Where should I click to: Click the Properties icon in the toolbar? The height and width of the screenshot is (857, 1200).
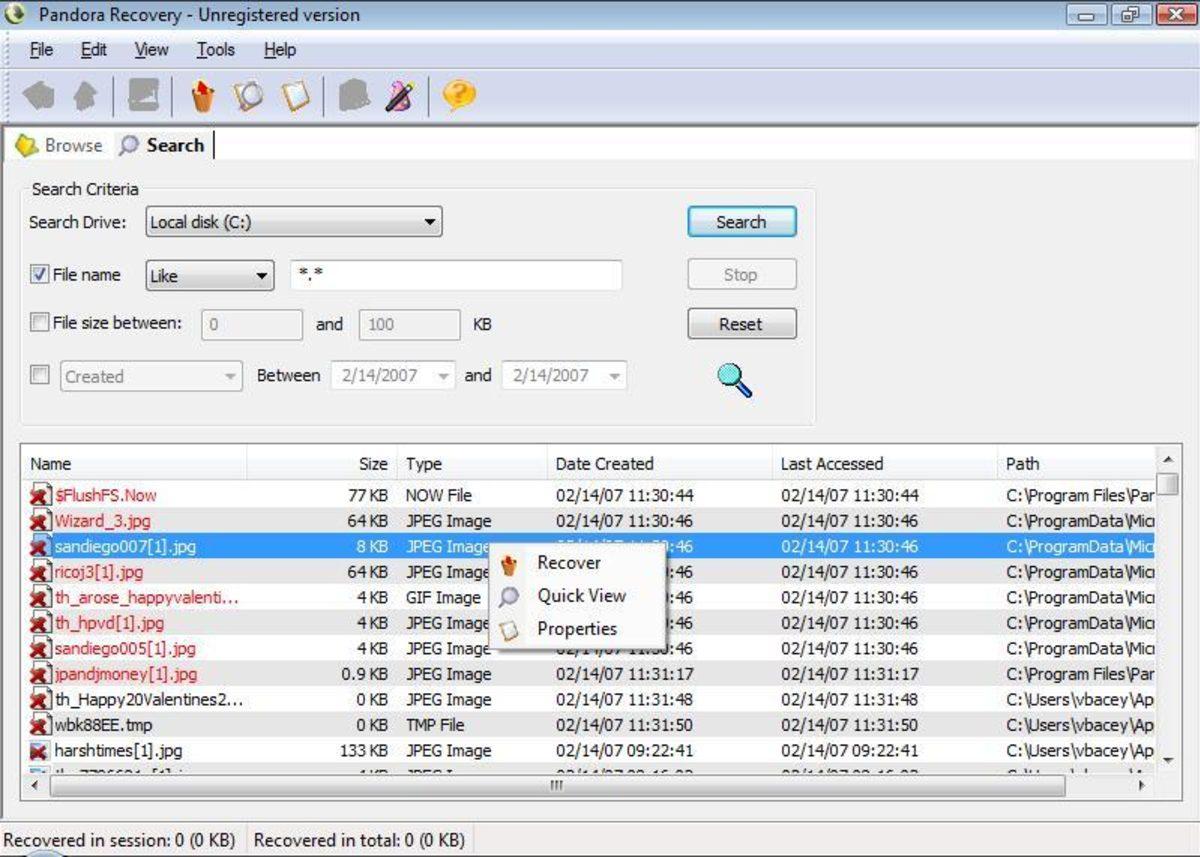click(x=295, y=96)
